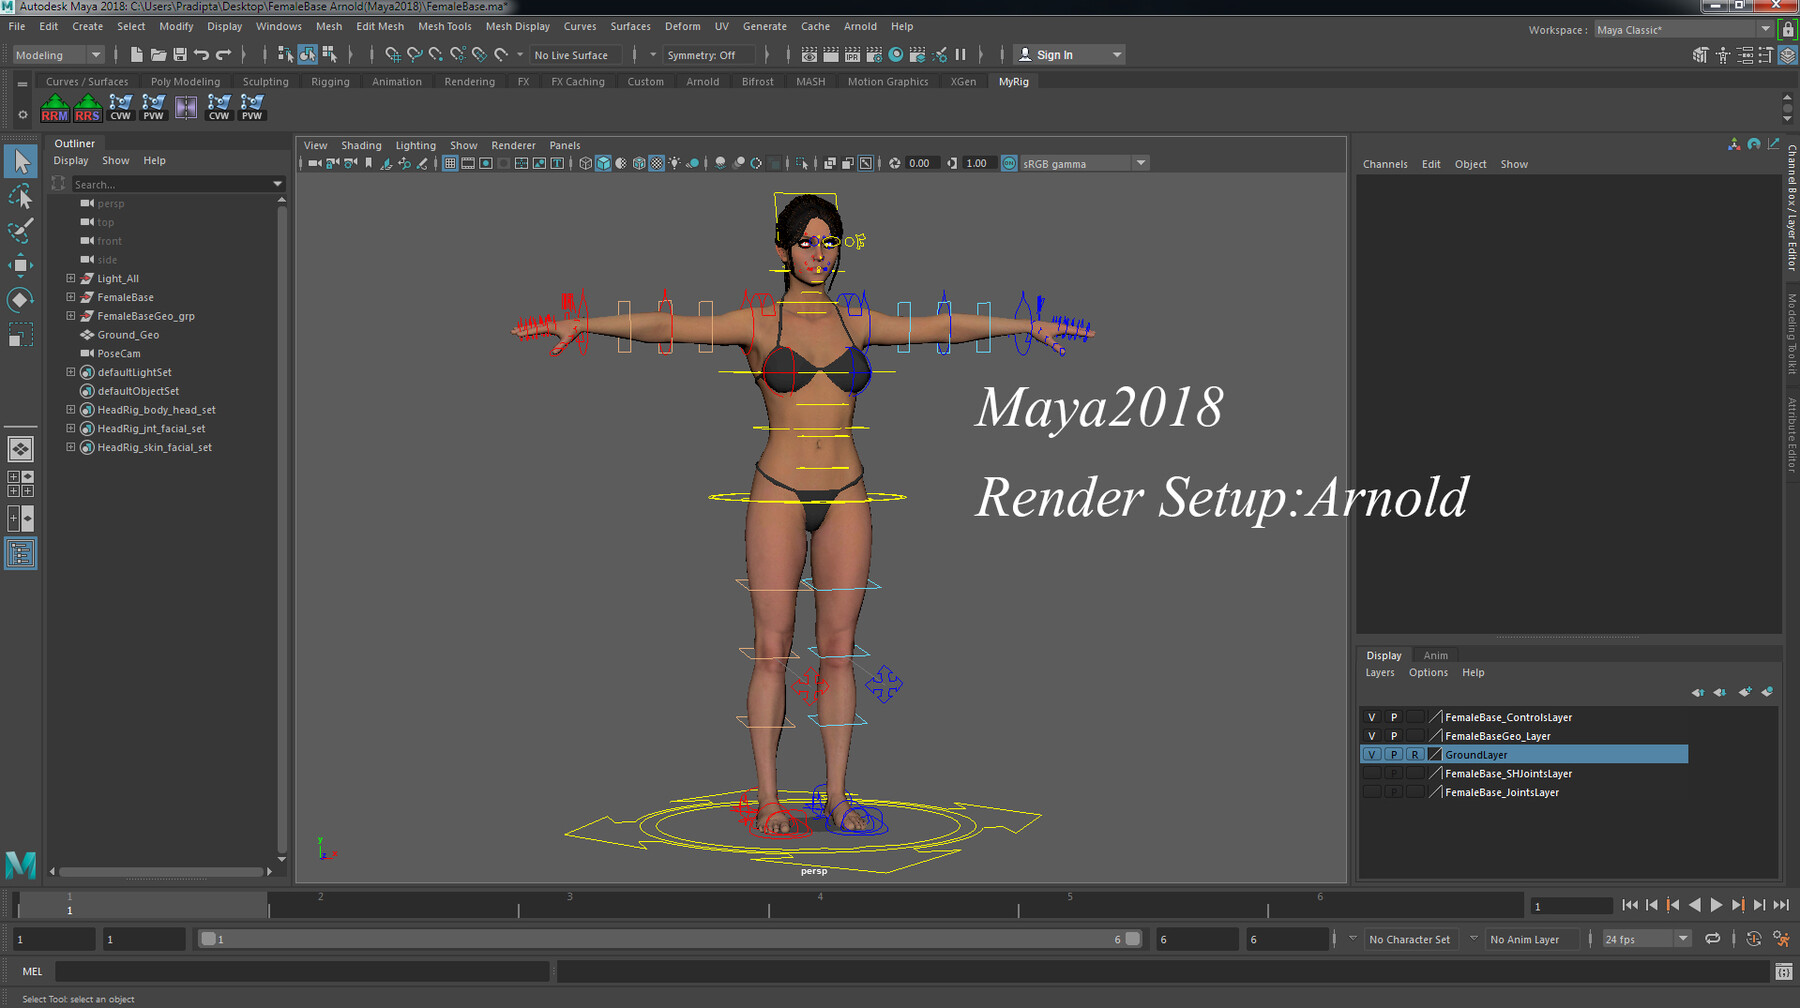Toggle the R flag on GroundLayer
1800x1008 pixels.
pyautogui.click(x=1415, y=754)
